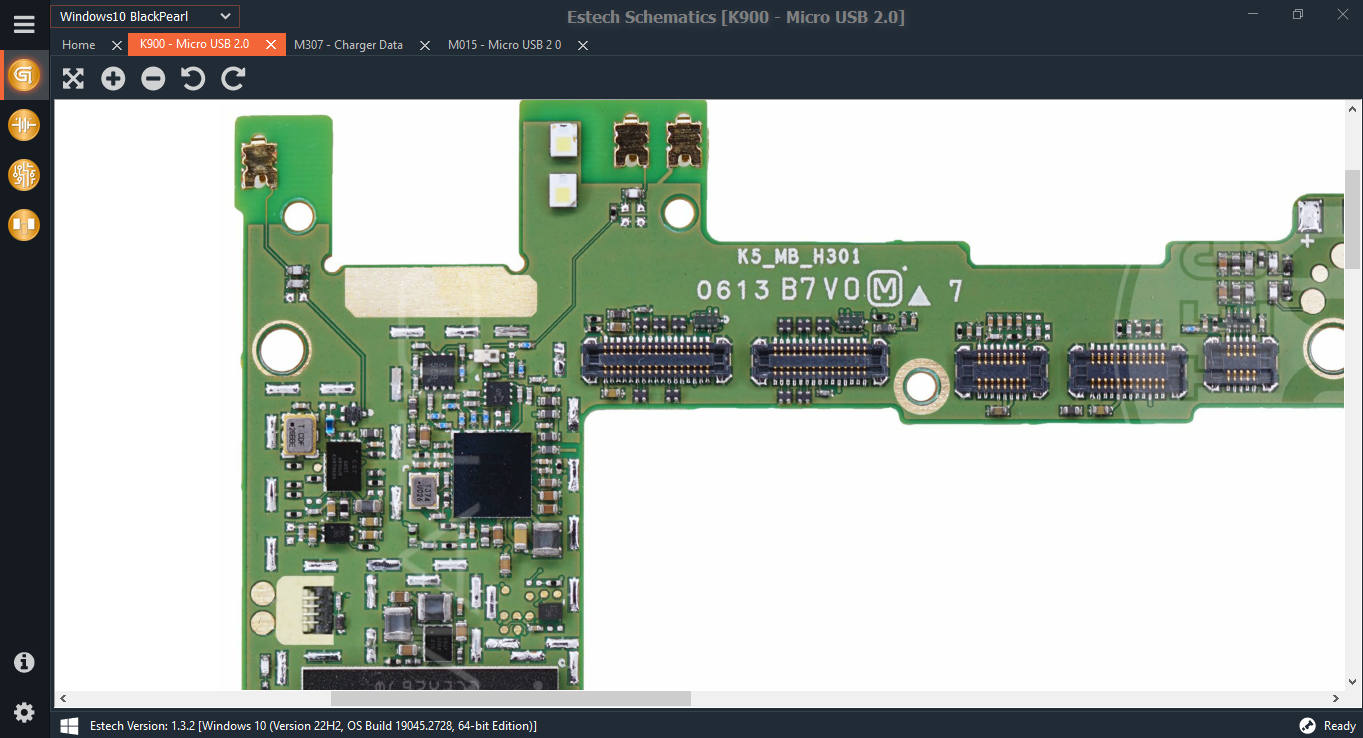Click the horizontal scrollbar thumb
1363x738 pixels.
(510, 698)
